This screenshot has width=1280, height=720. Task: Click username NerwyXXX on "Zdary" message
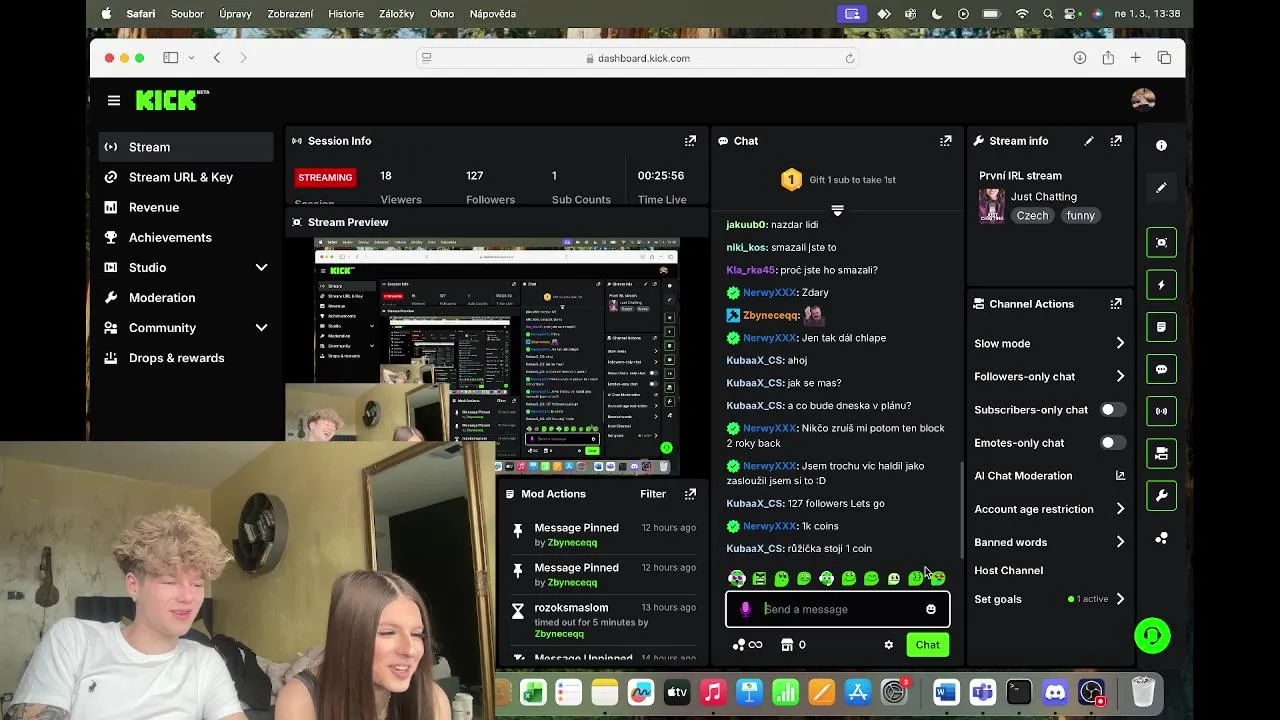(x=770, y=293)
